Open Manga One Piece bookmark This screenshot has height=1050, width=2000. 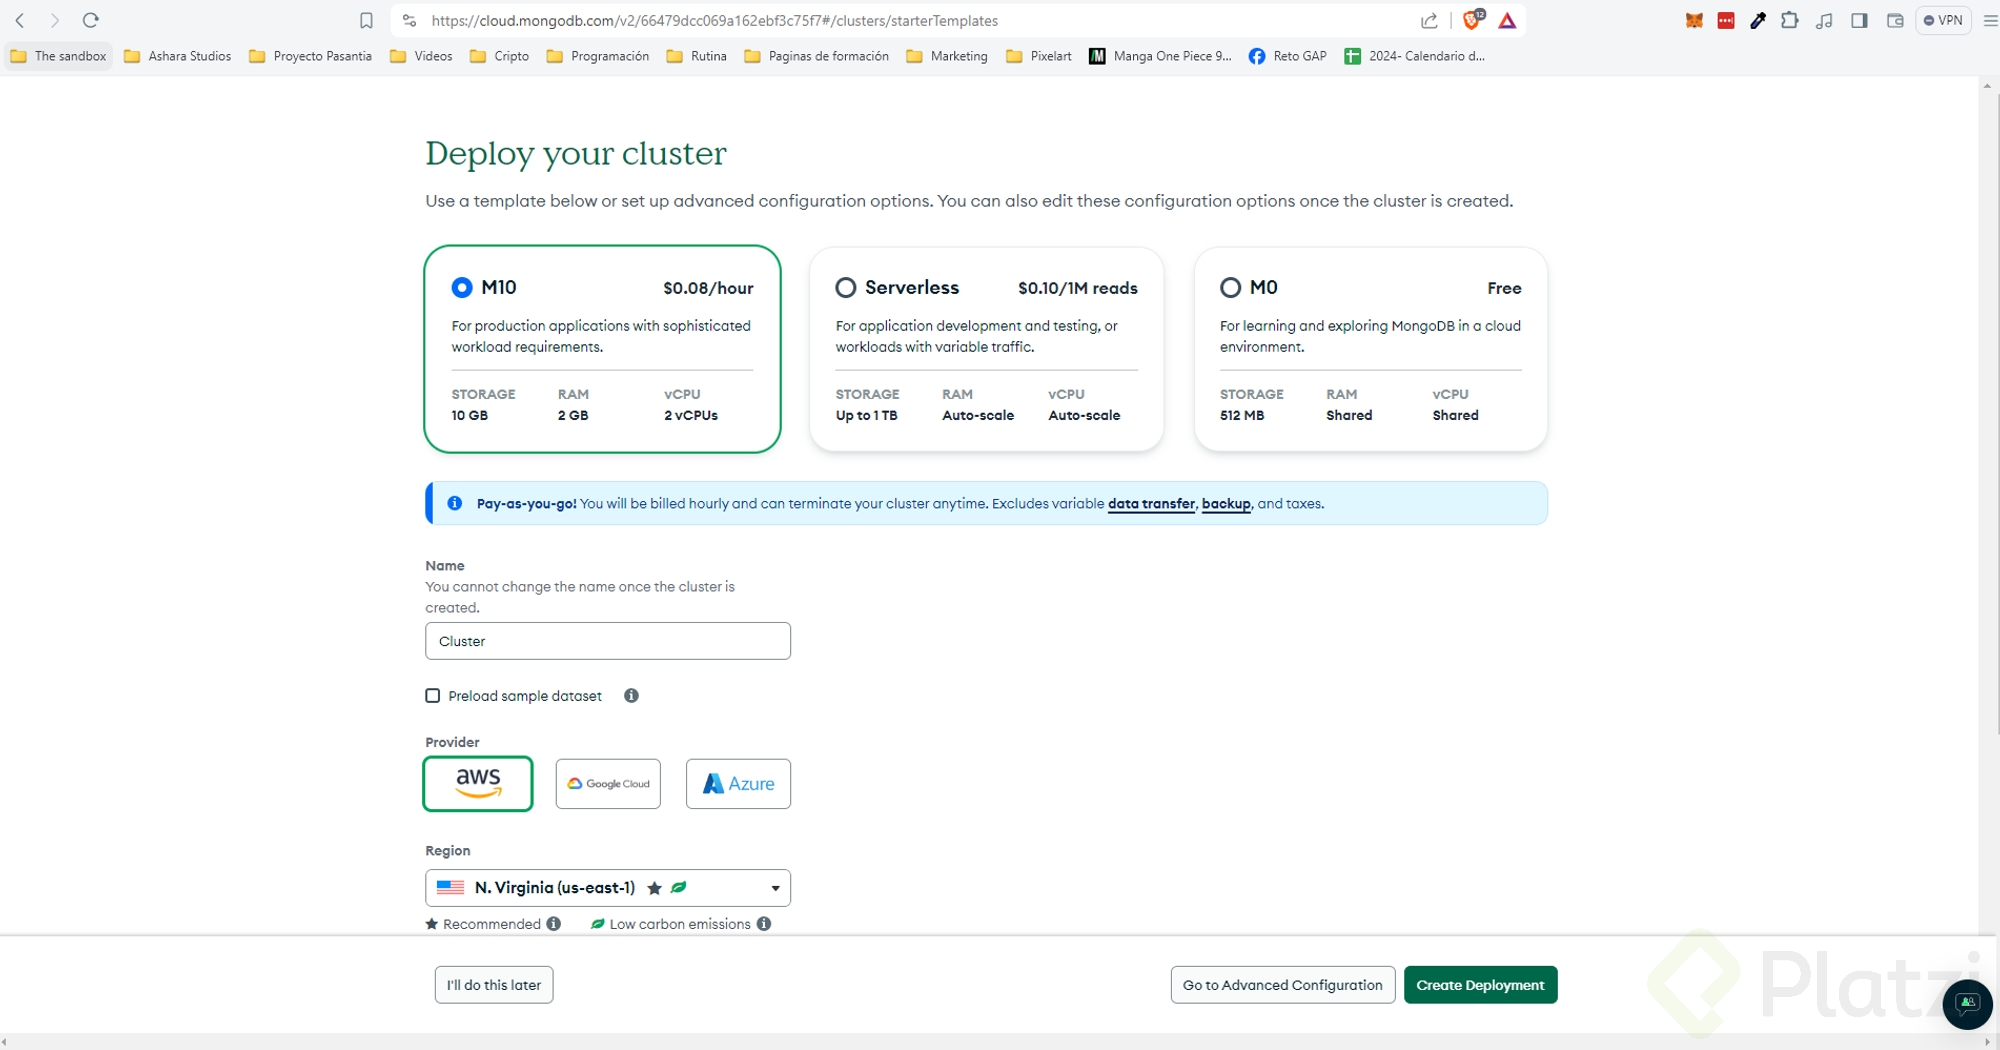pyautogui.click(x=1160, y=56)
